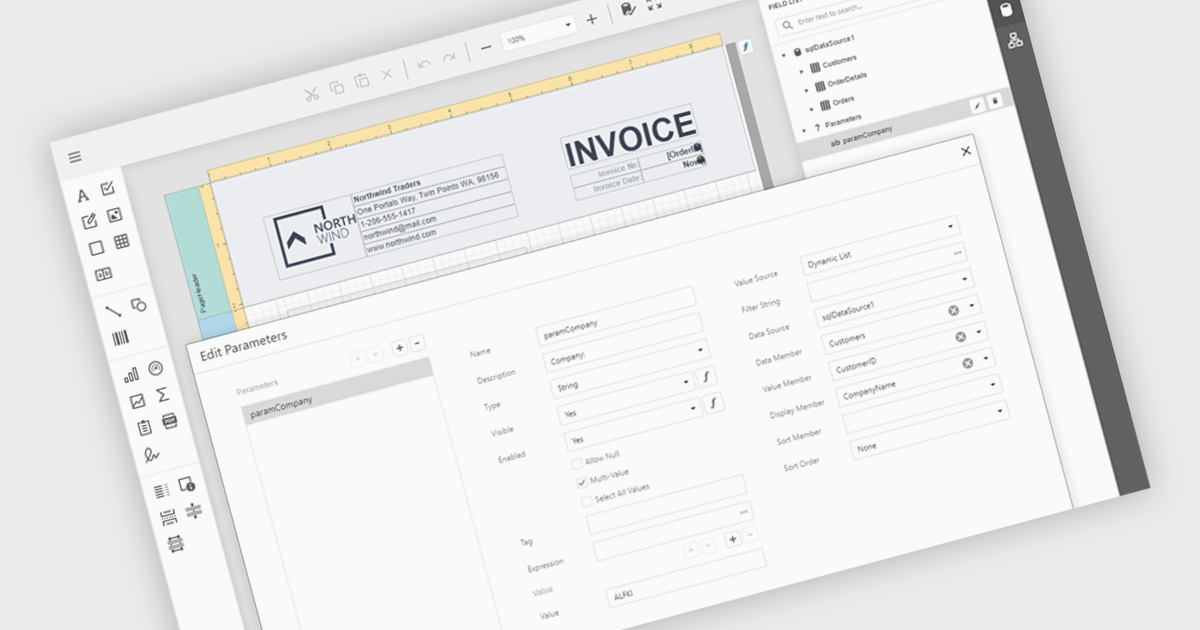Click the Paste icon in toolbar
Screen dimensions: 1200x630
pos(362,81)
